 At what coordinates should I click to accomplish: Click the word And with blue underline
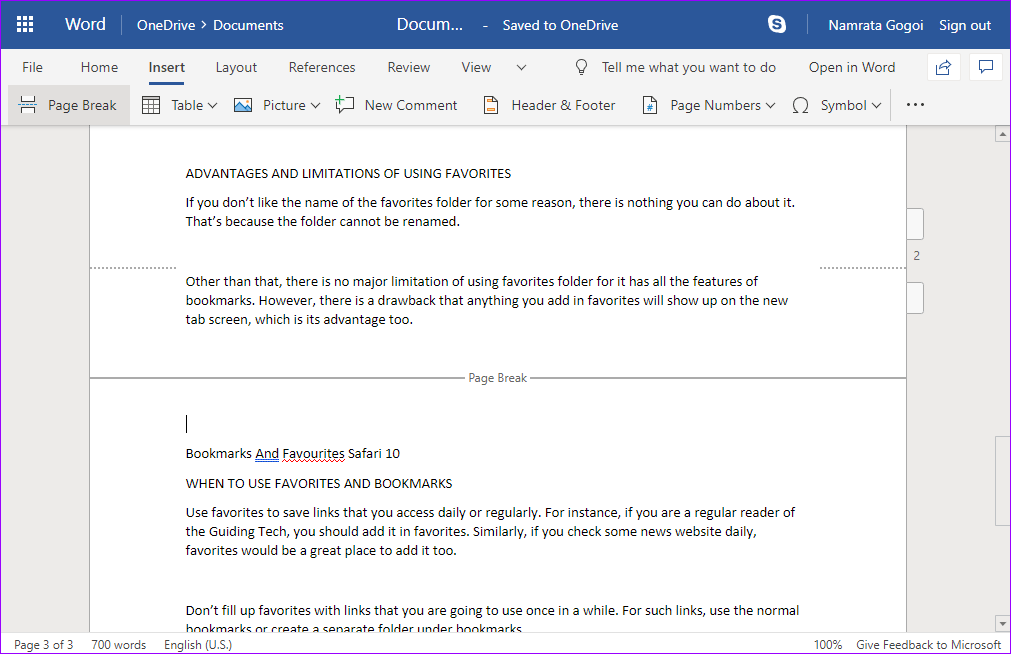coord(267,453)
